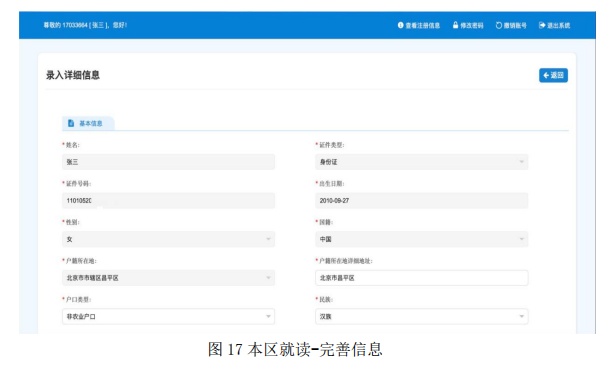Open the 证件类型 dropdown showing 身份证
This screenshot has height=370, width=614.
click(x=422, y=162)
